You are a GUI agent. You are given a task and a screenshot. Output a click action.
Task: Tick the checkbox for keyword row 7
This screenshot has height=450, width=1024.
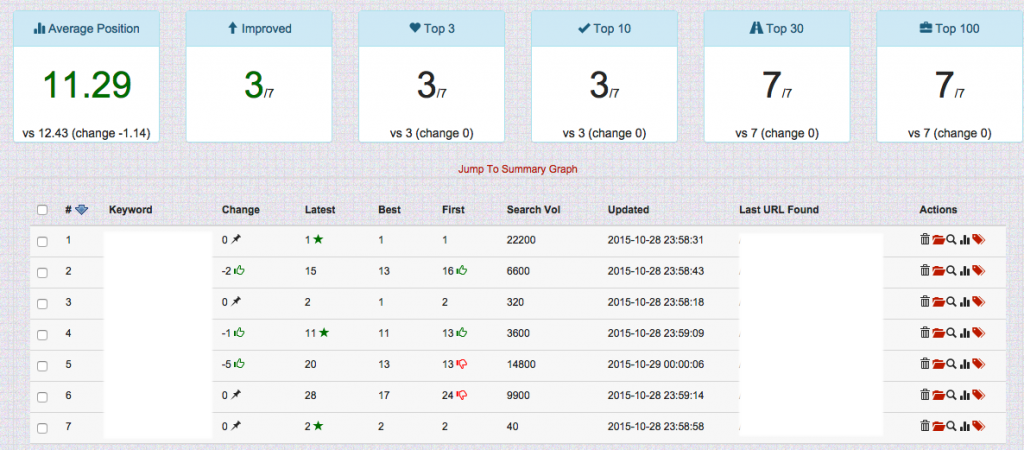coord(42,427)
